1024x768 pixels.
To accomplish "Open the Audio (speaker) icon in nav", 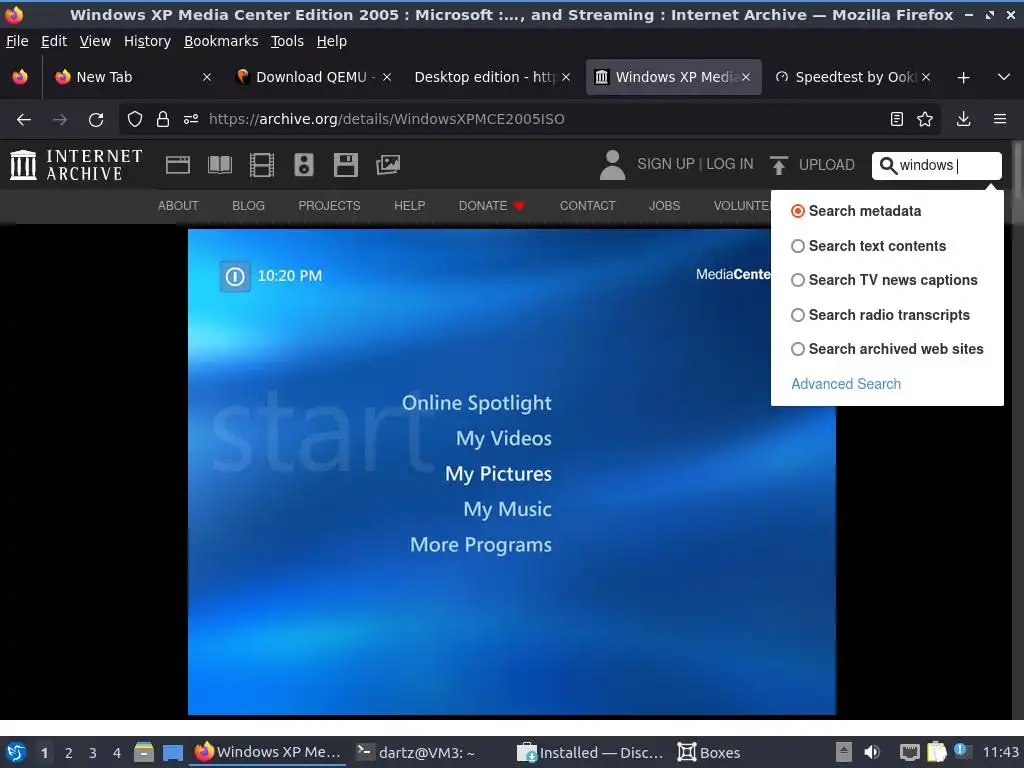I will click(304, 165).
